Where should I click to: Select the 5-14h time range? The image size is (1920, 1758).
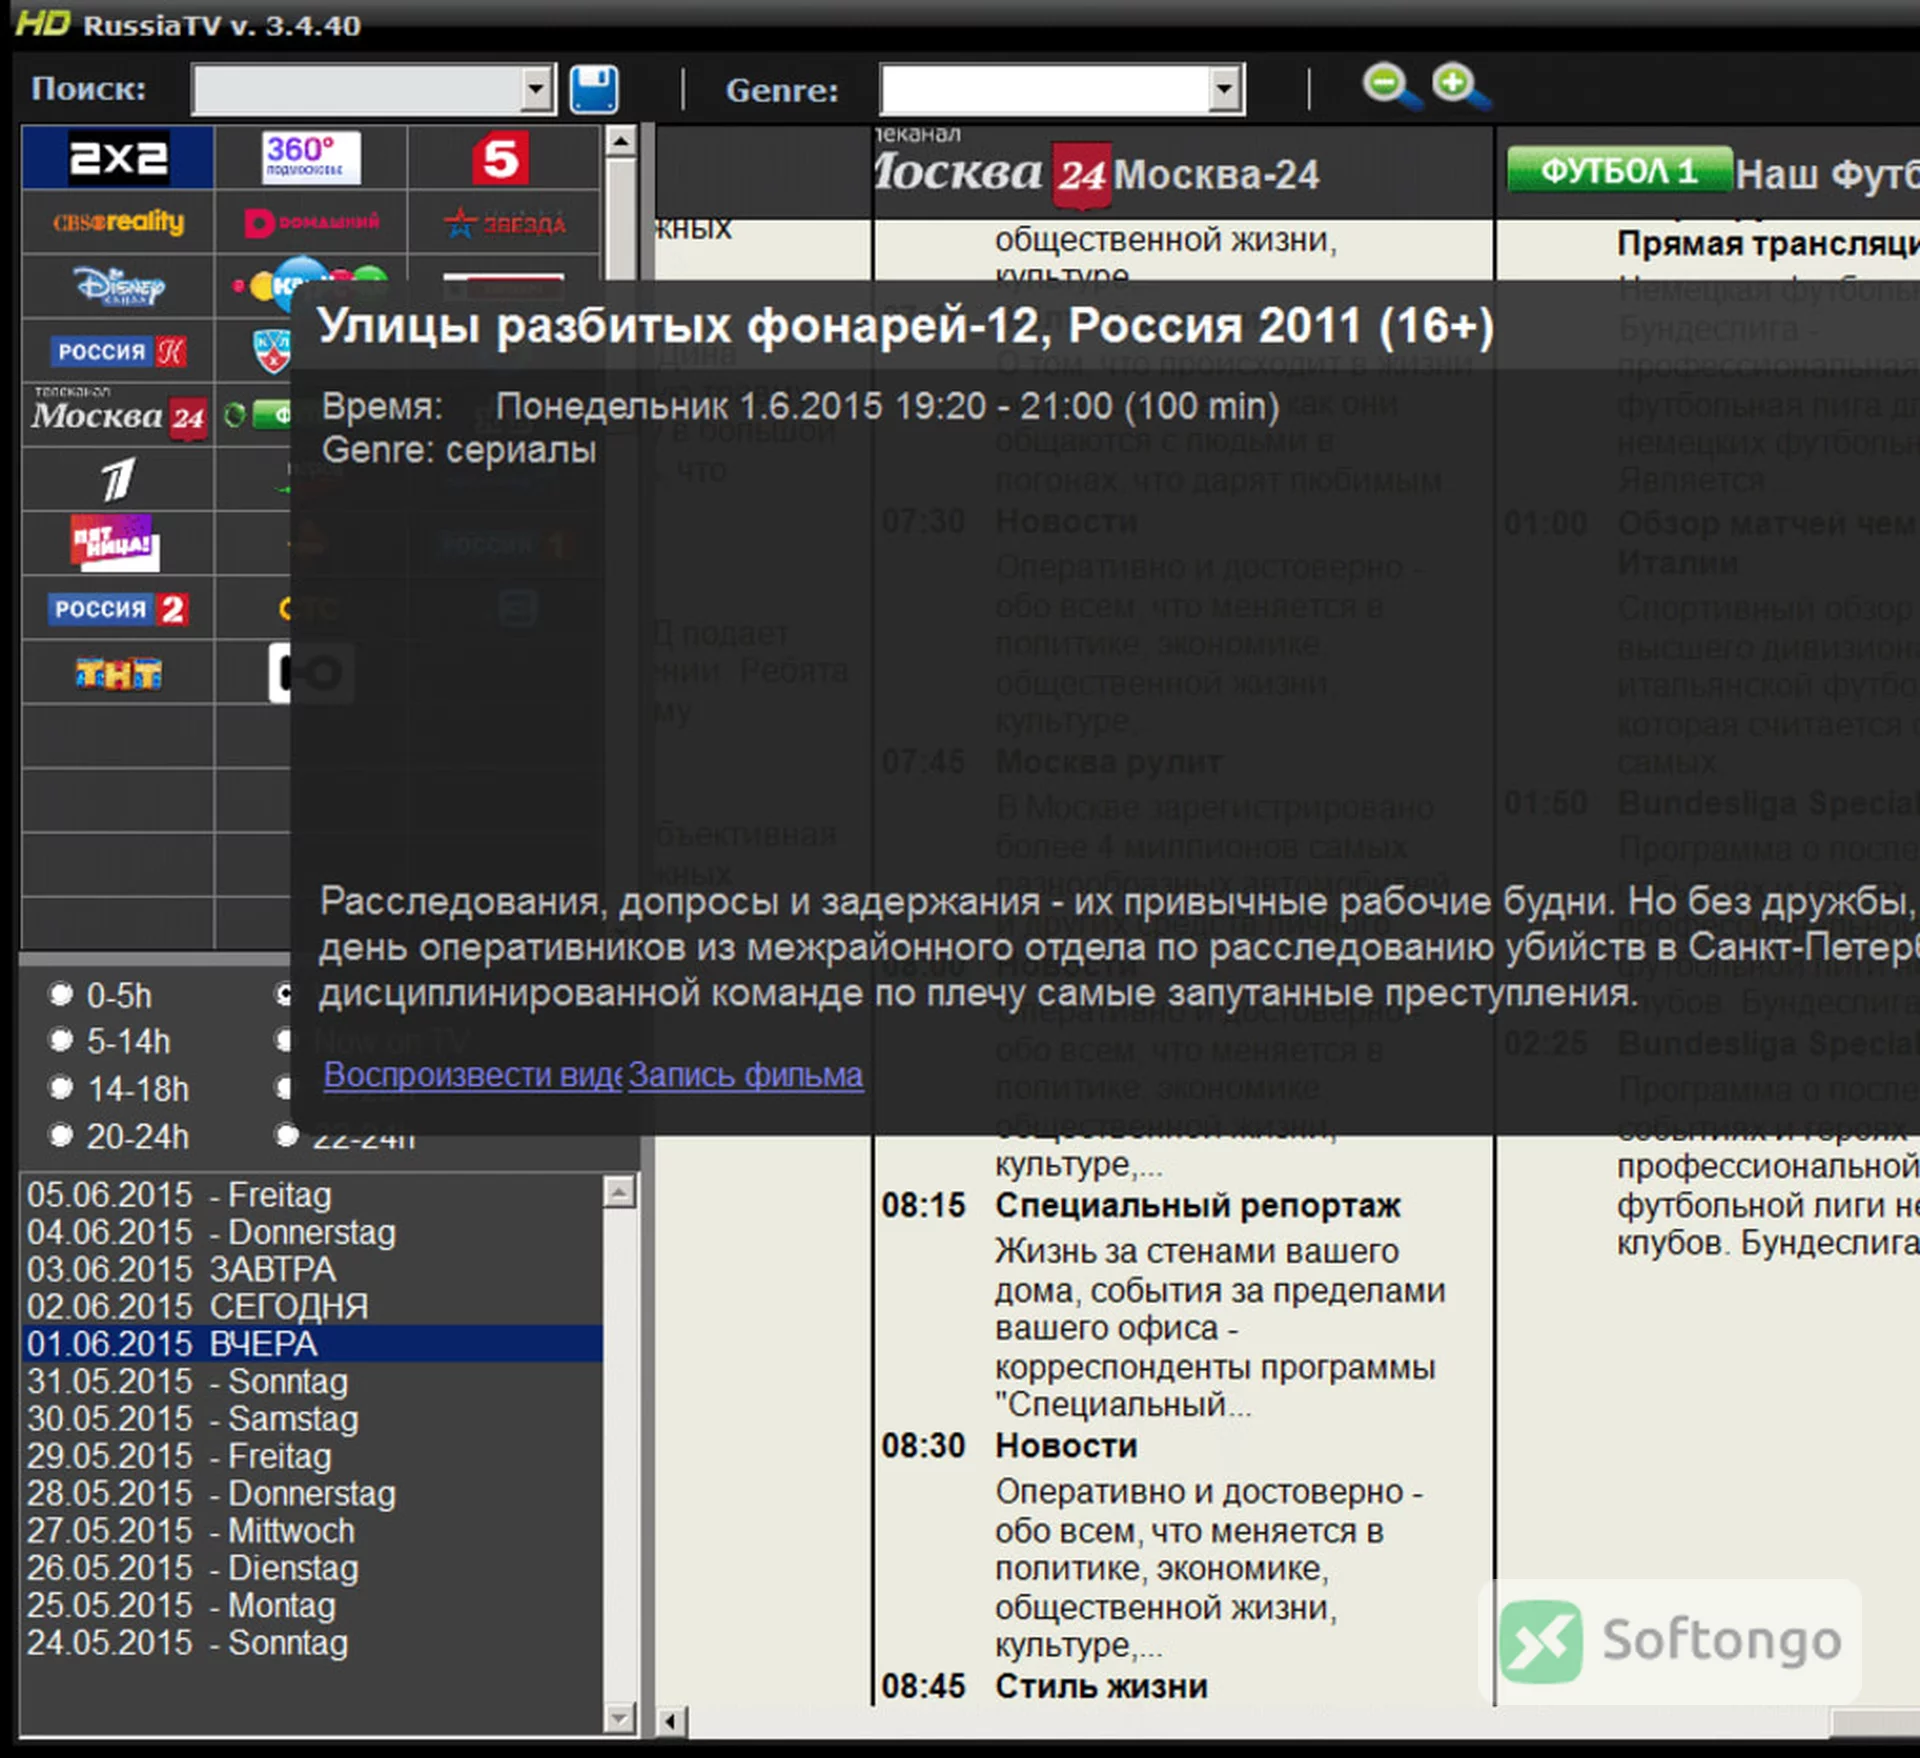[110, 1041]
